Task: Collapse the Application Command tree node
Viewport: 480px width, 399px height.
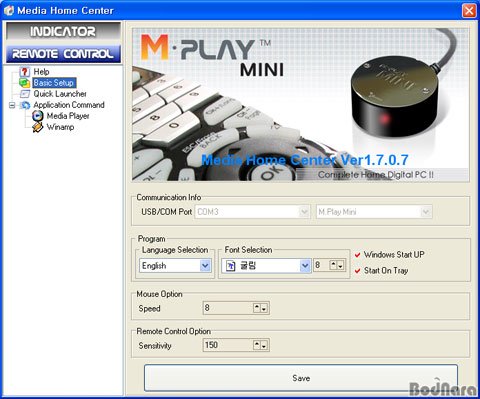Action: pos(12,105)
